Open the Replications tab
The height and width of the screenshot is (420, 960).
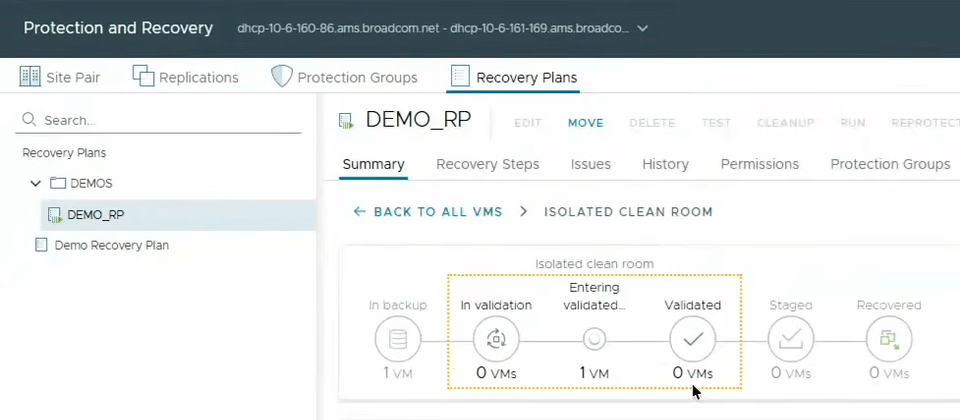[x=186, y=78]
